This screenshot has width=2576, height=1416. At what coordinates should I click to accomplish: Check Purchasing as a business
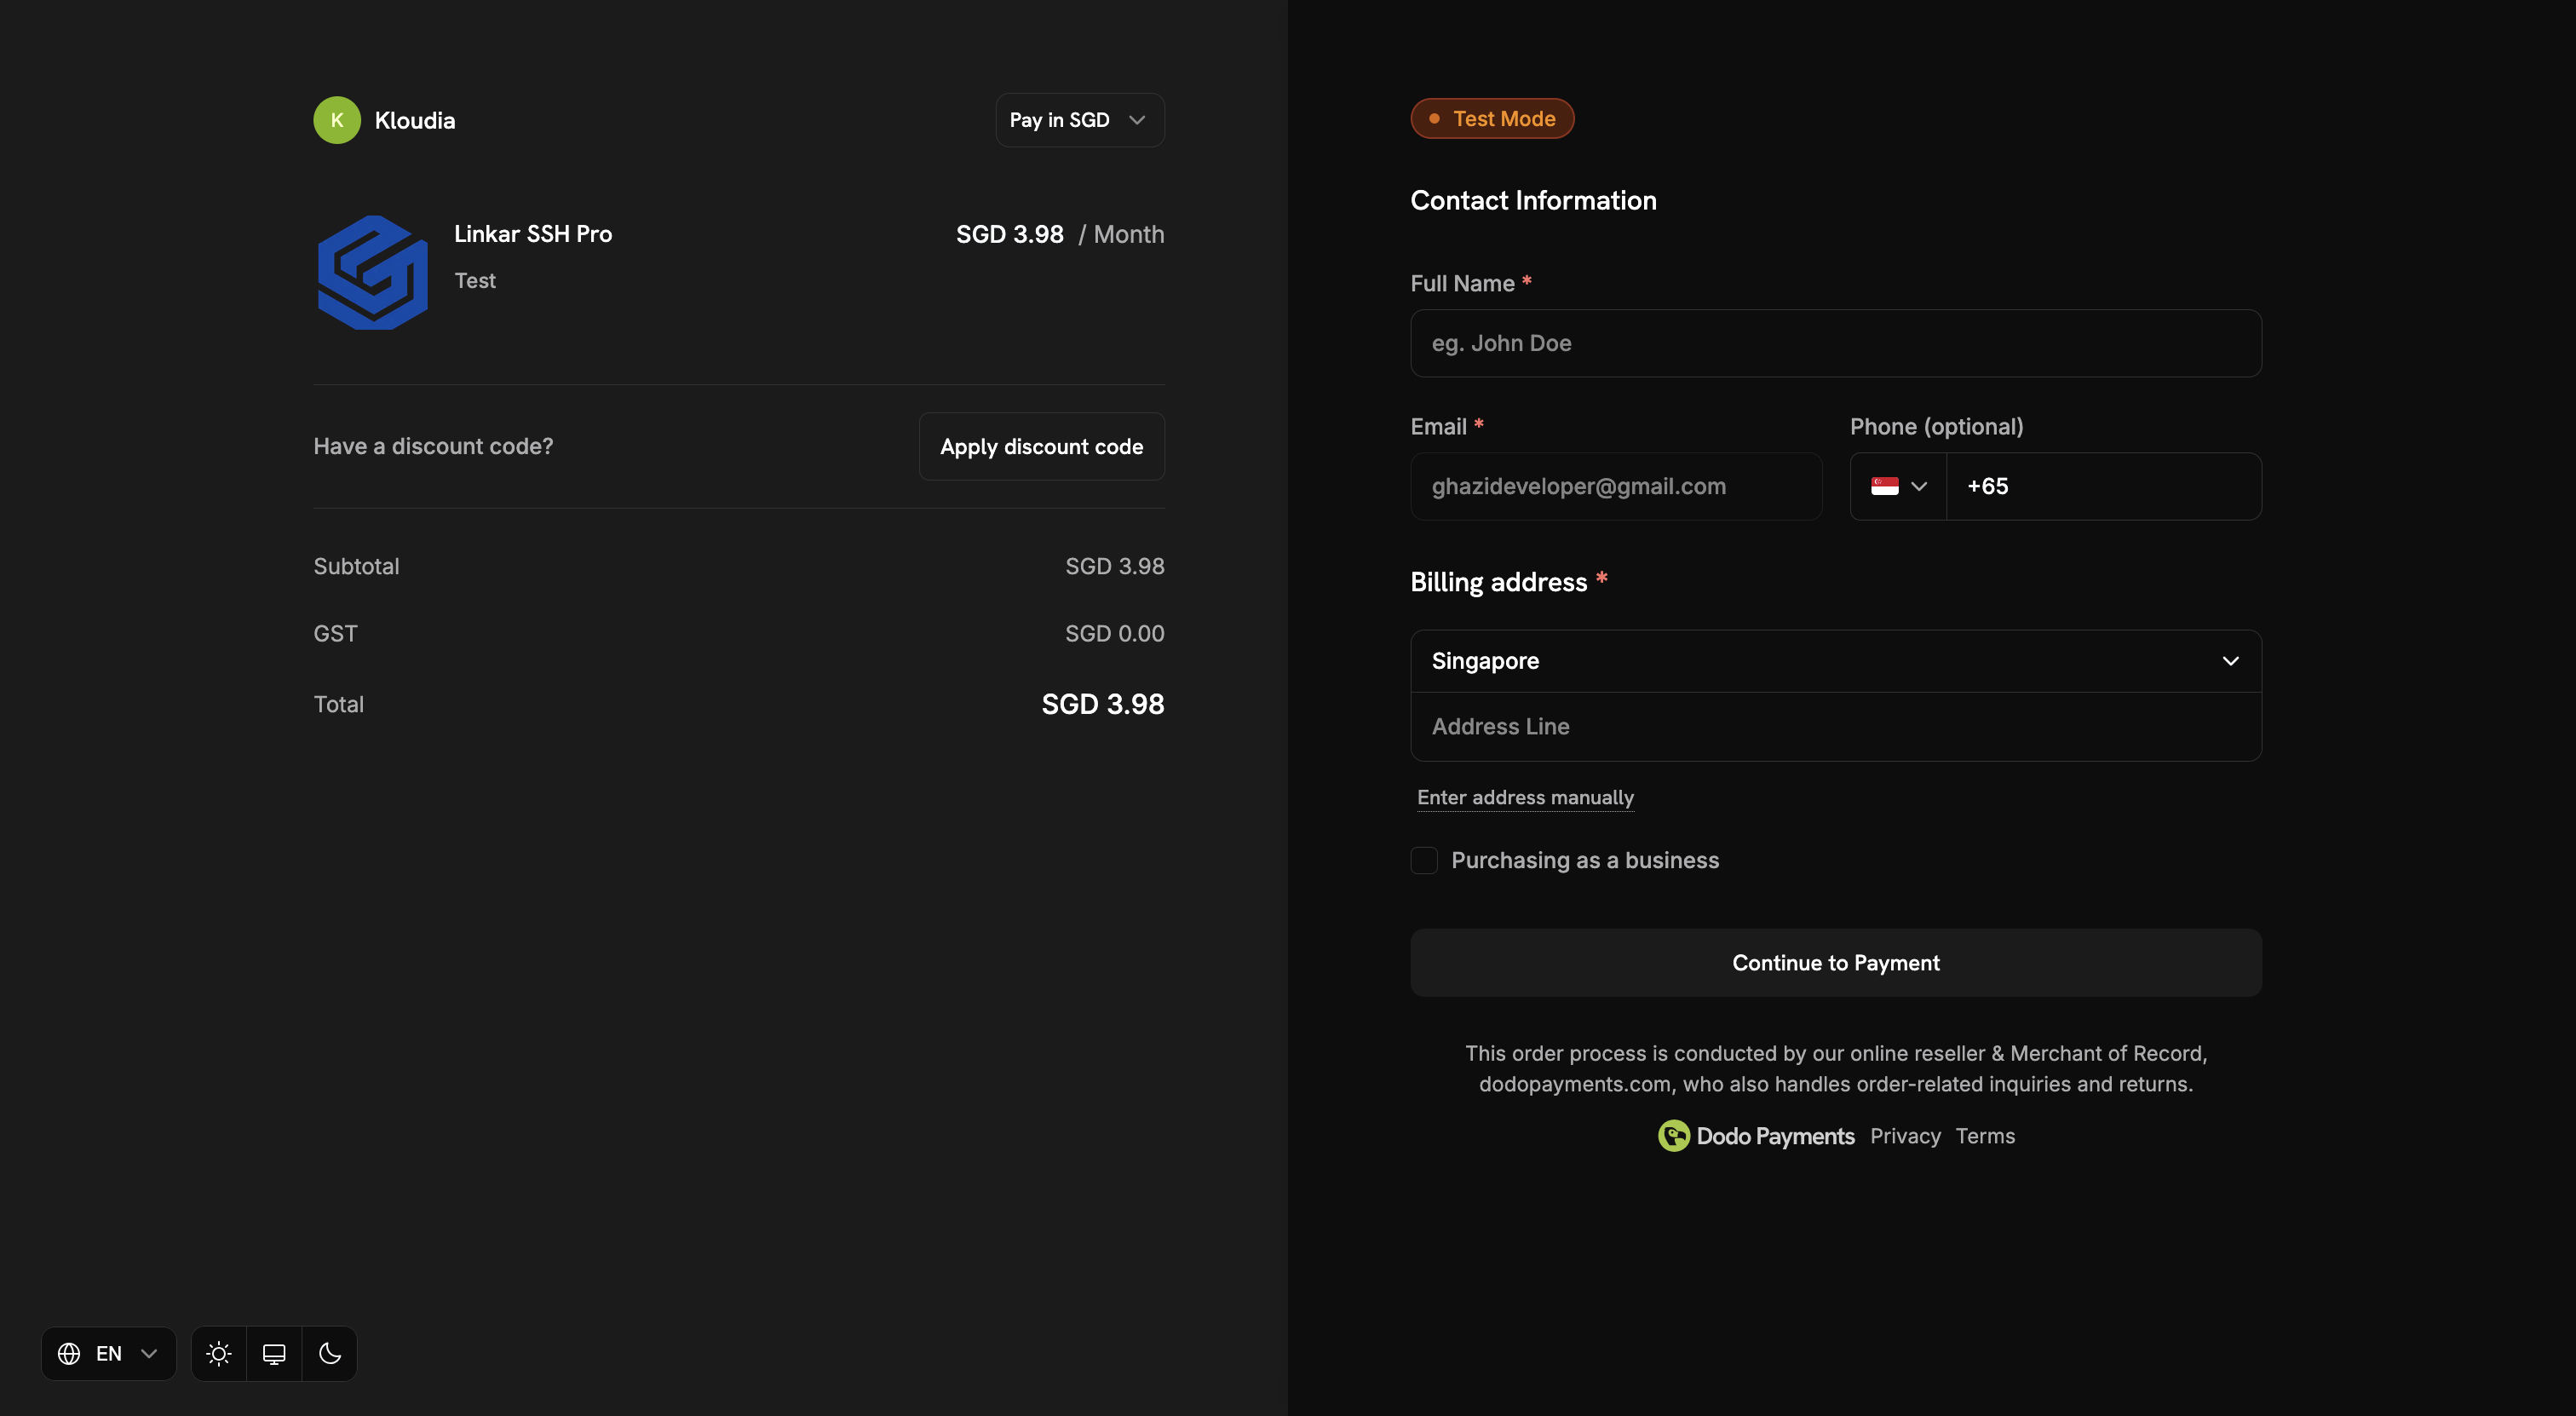(1424, 860)
